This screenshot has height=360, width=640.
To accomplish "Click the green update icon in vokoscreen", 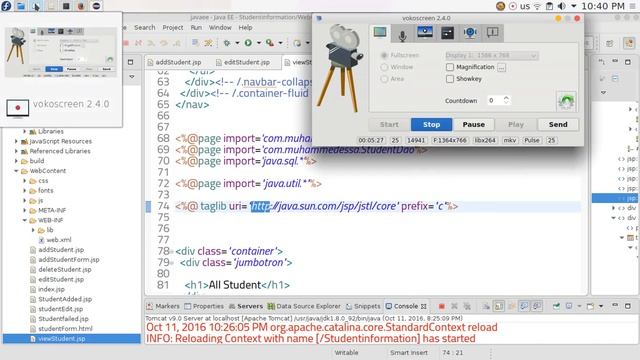I will pos(566,101).
